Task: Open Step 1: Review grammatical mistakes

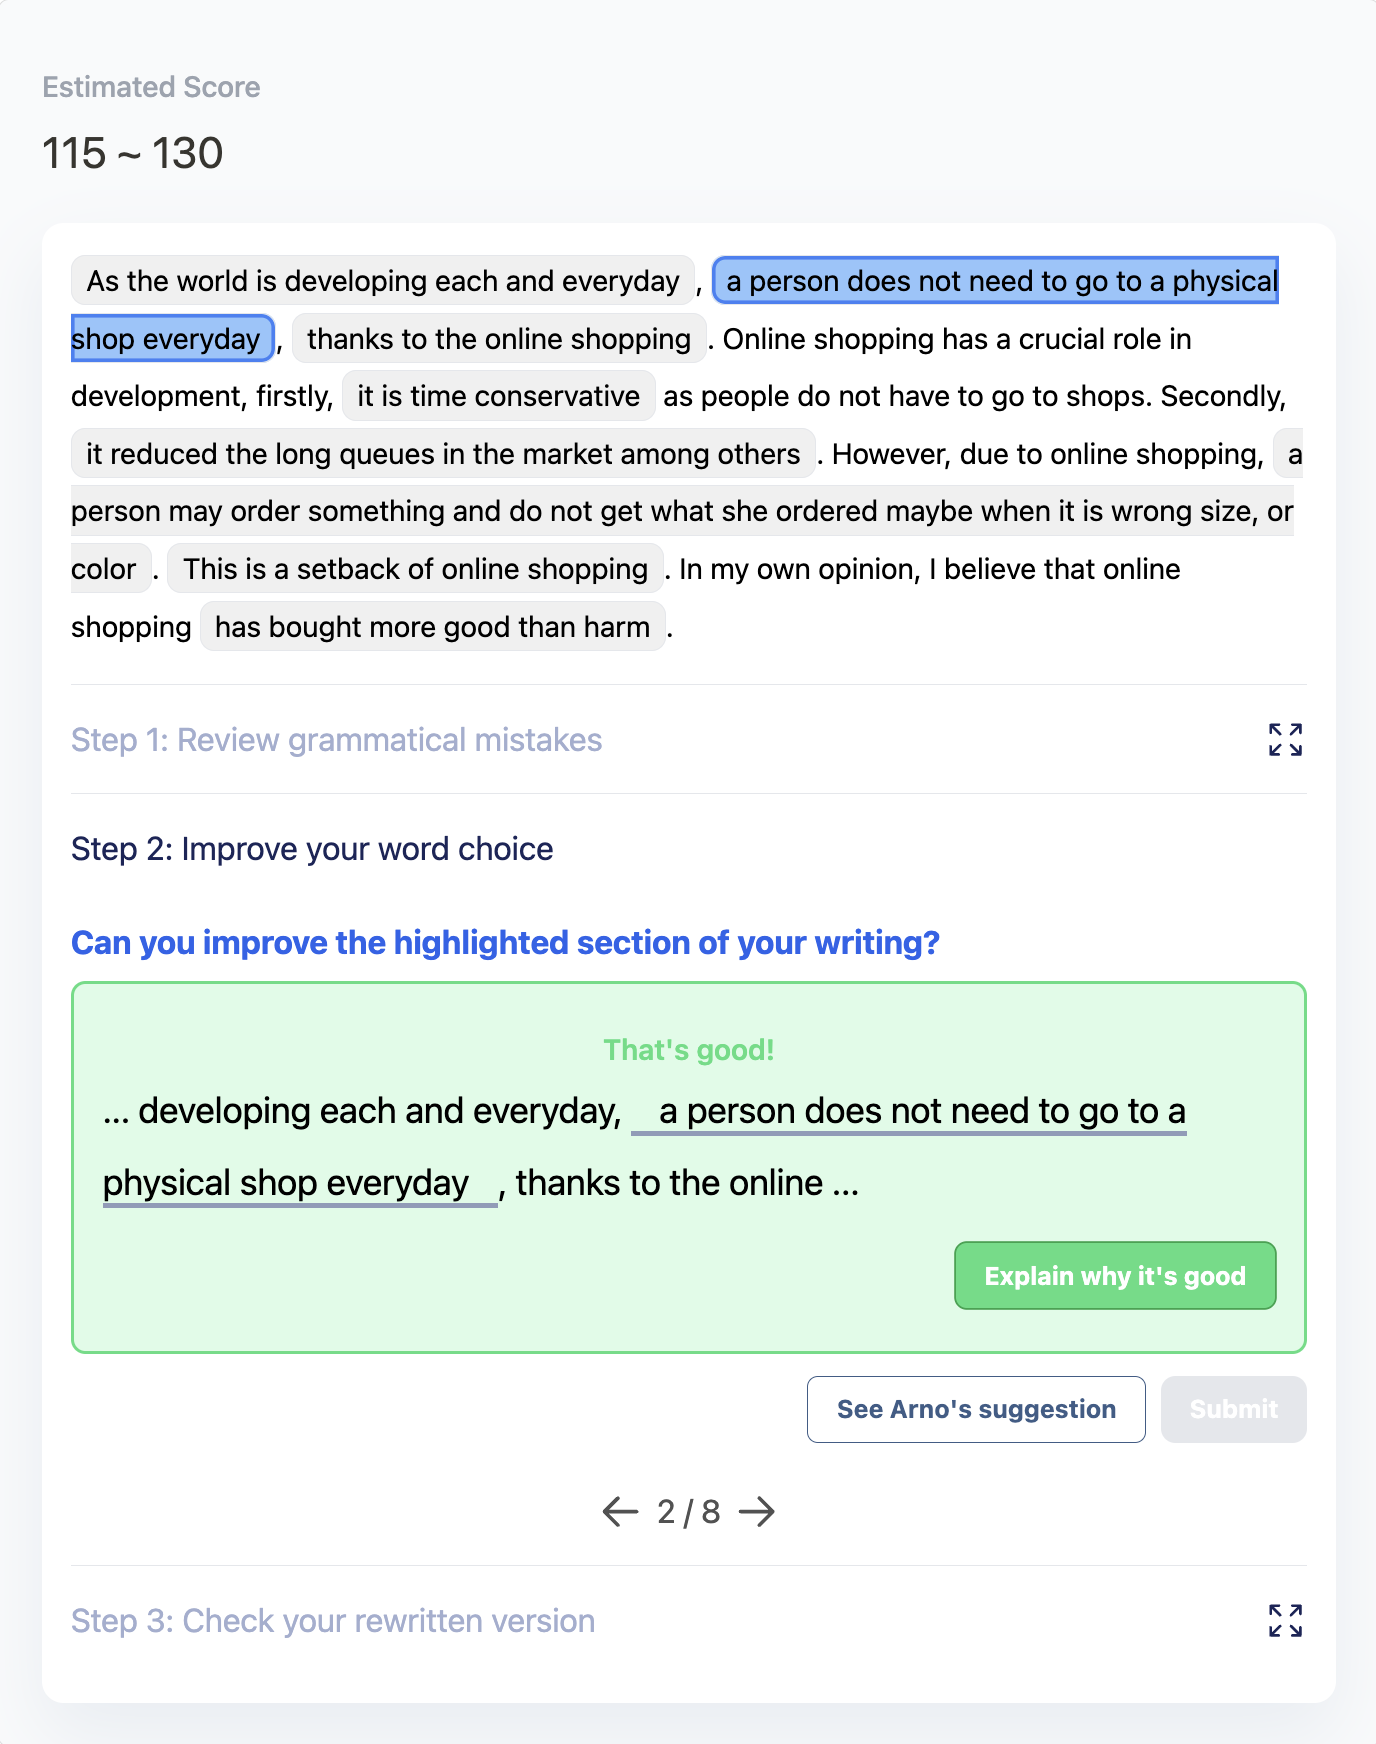Action: pos(336,740)
